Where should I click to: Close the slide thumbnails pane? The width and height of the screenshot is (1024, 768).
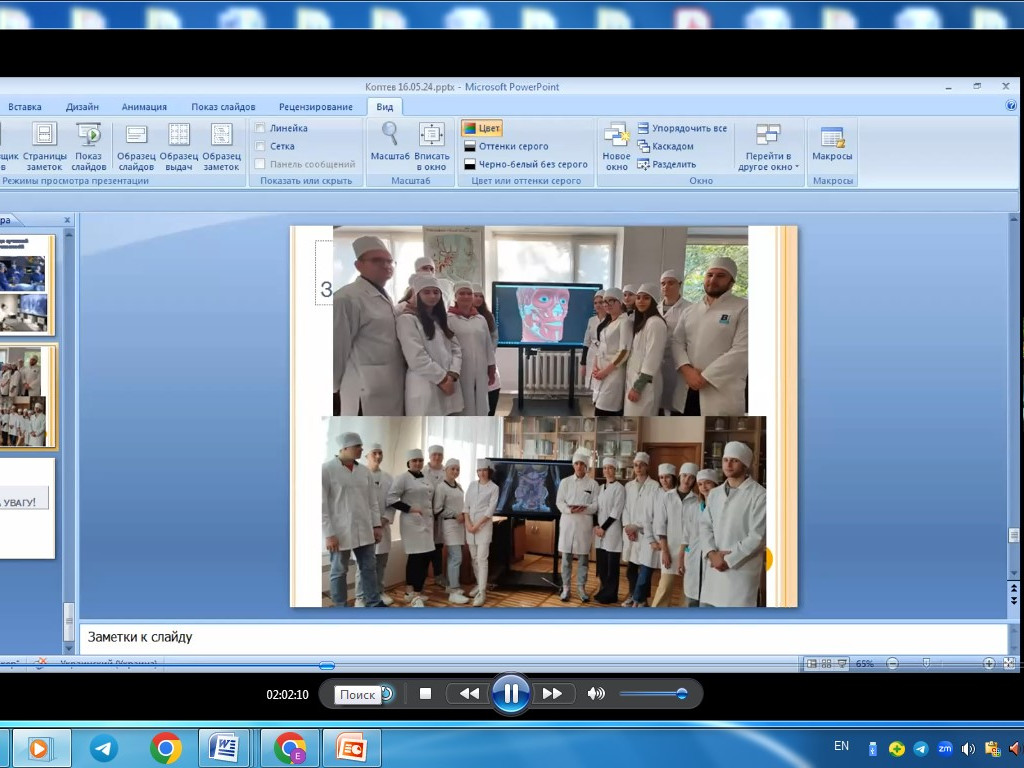[67, 220]
